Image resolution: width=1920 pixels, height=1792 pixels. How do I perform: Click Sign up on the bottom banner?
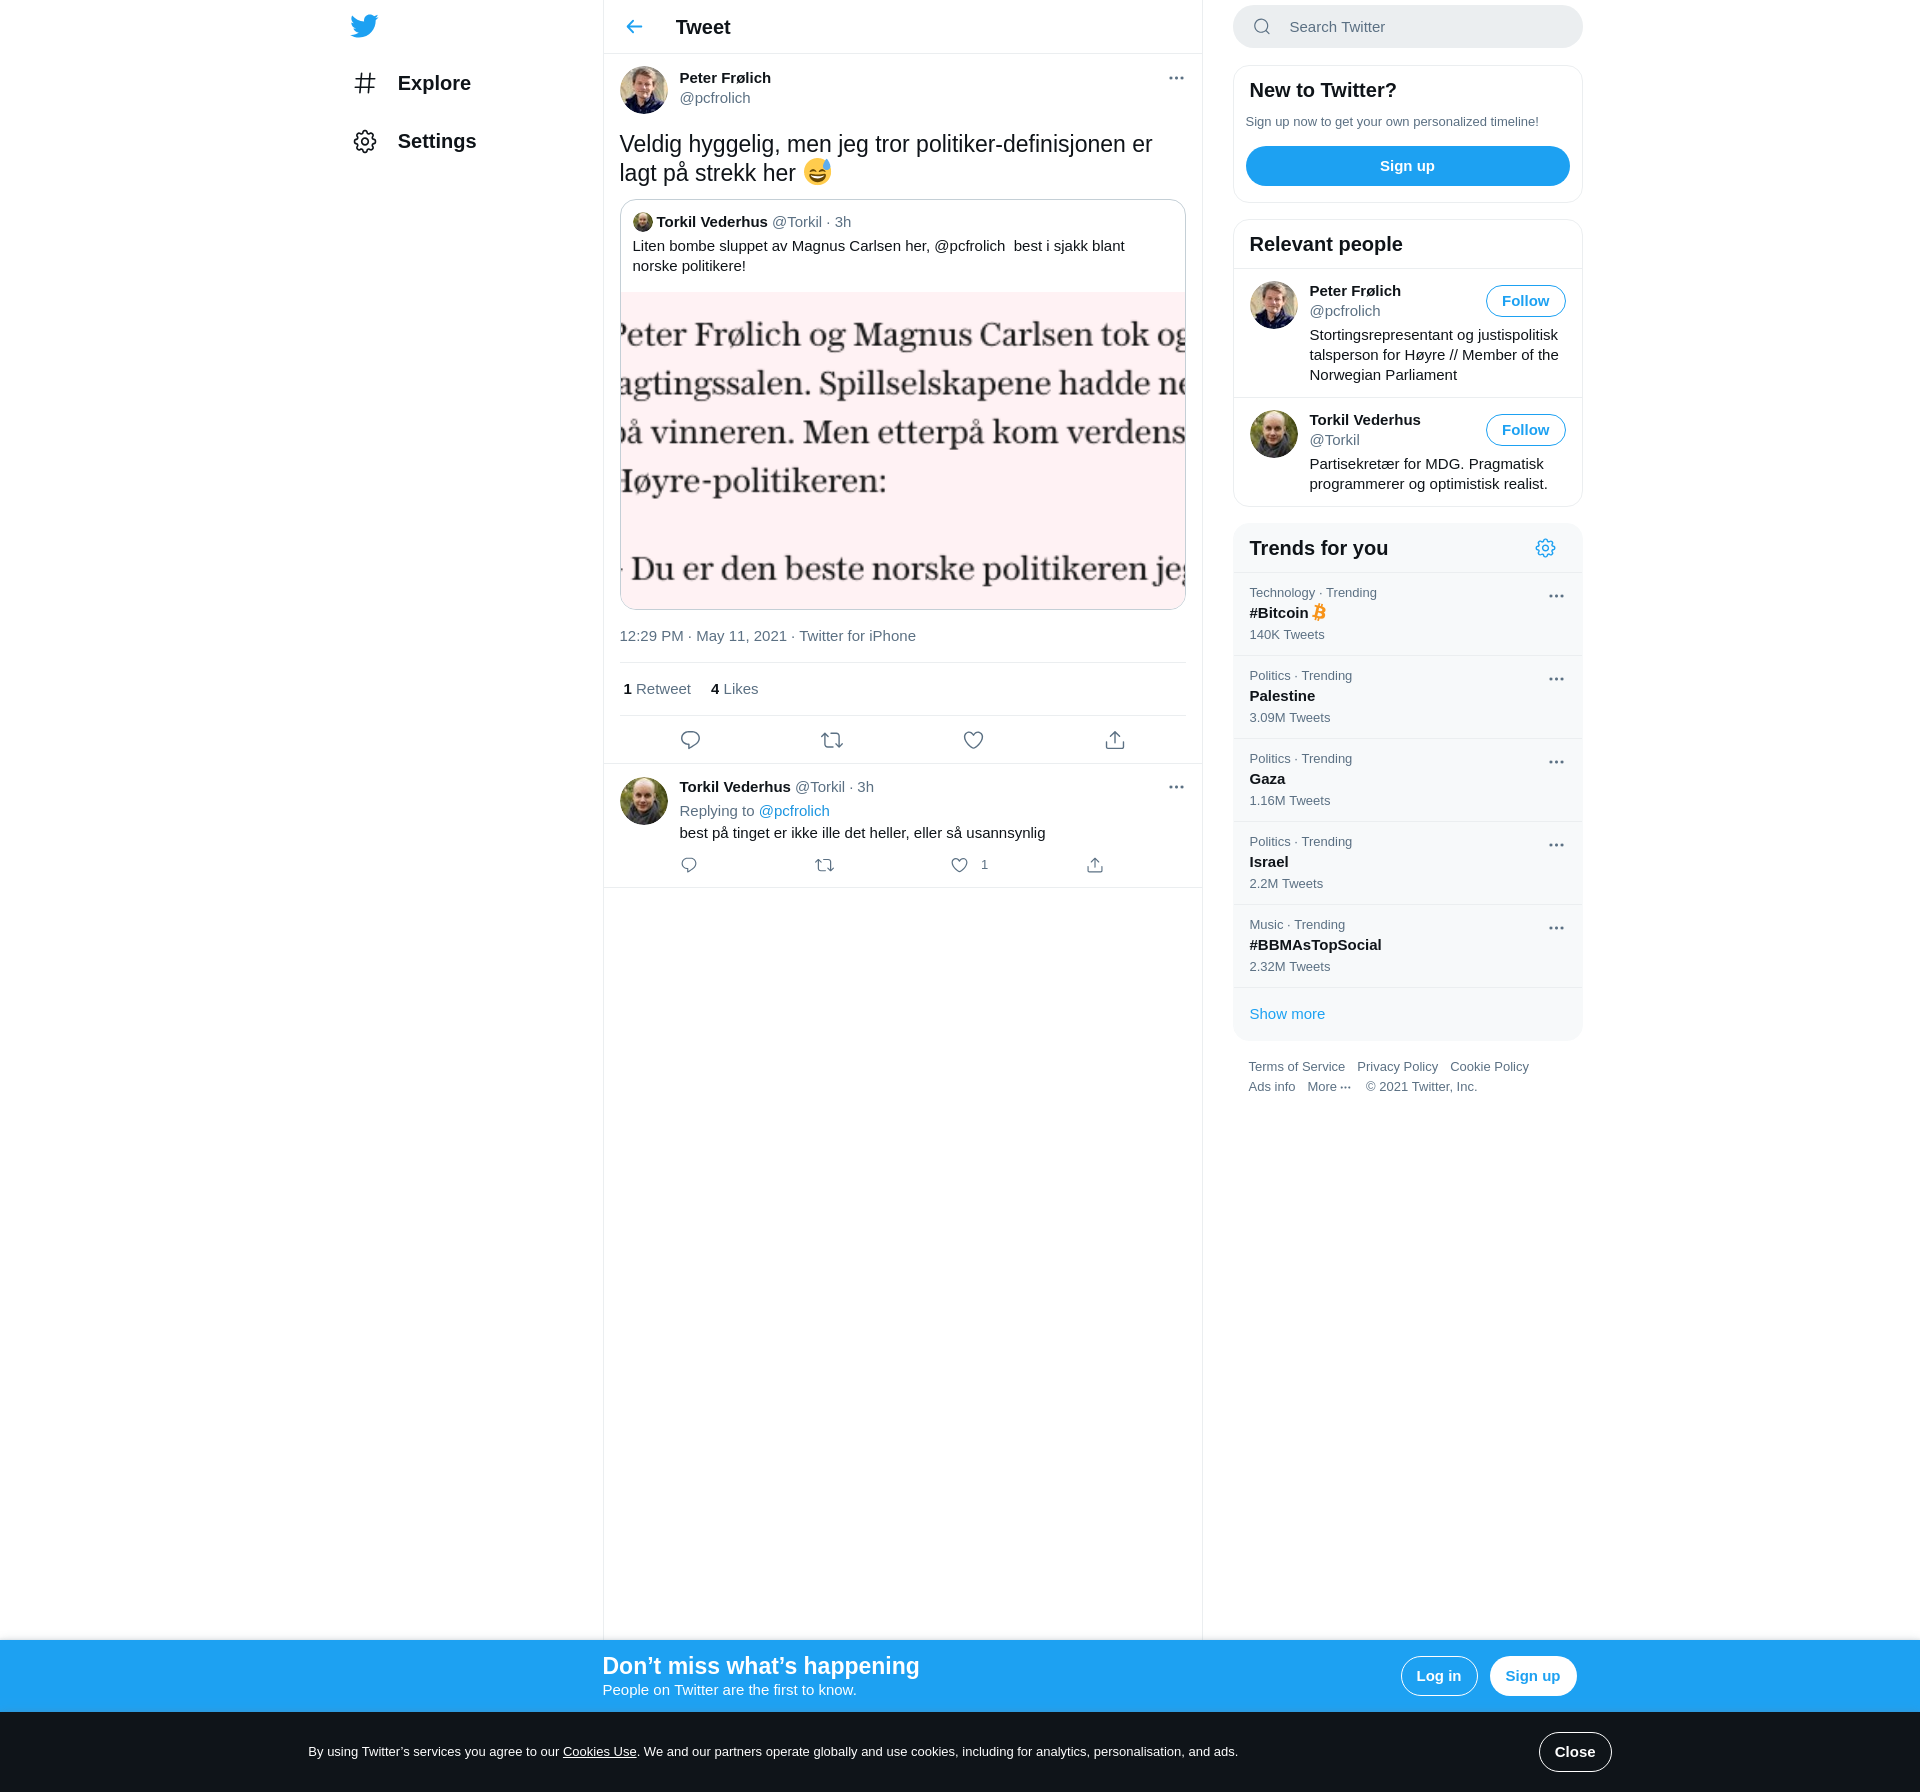point(1532,1676)
